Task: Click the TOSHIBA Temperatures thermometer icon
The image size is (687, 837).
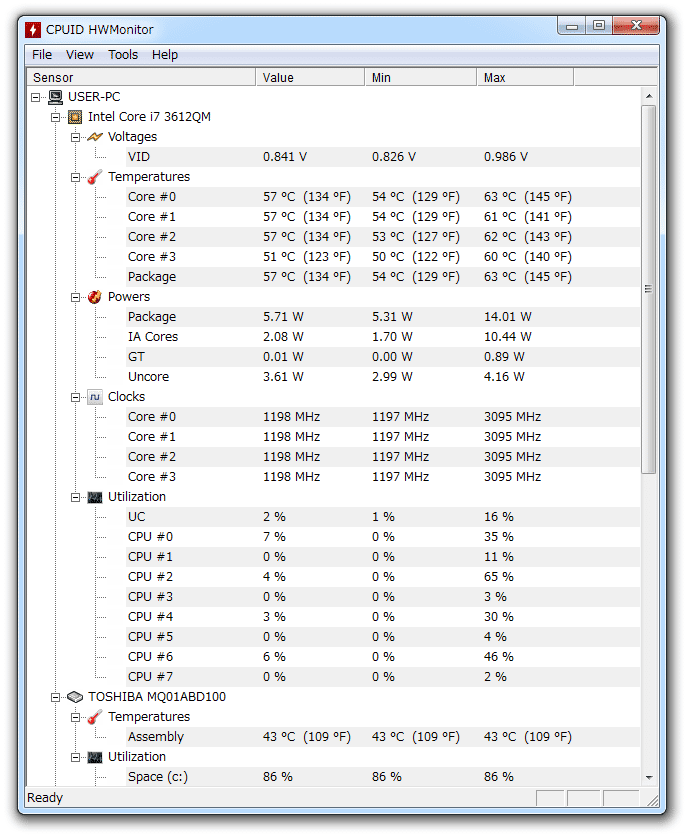Action: (94, 717)
